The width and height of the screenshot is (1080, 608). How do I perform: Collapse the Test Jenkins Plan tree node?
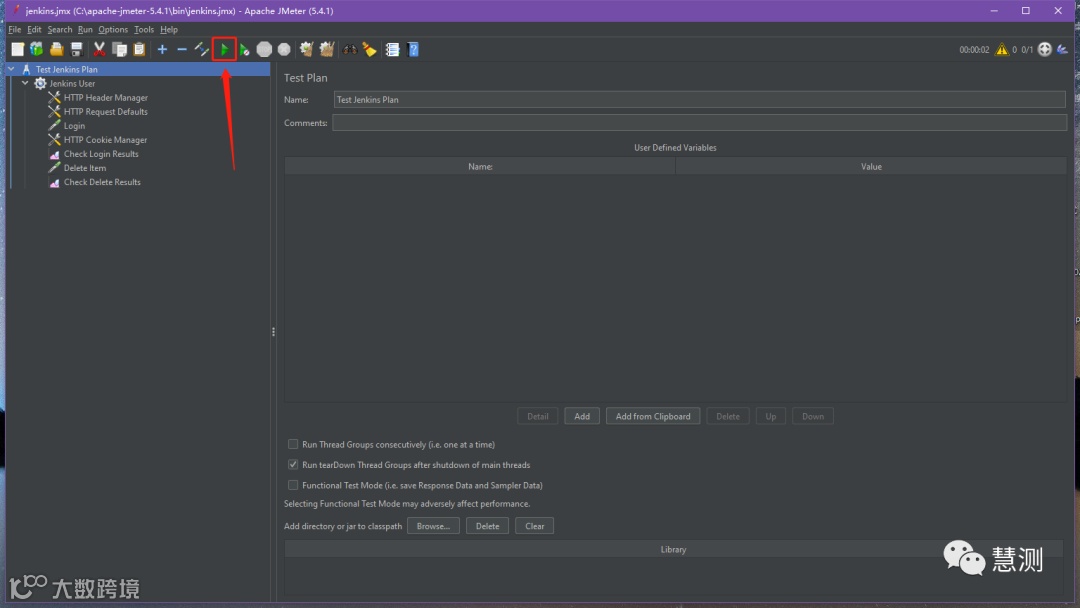click(x=11, y=69)
